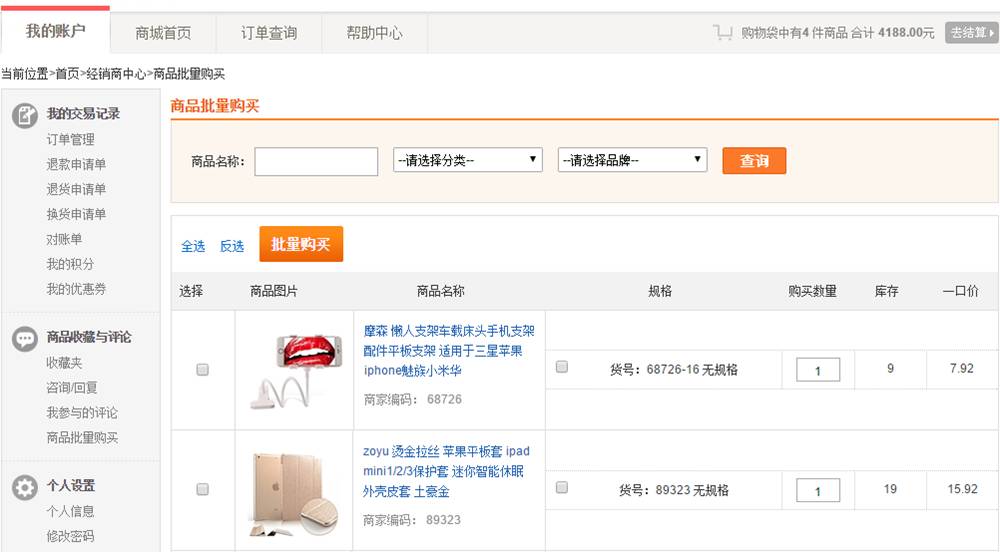The width and height of the screenshot is (1000, 552).
Task: Click the 去结算 checkout button
Action: (972, 33)
